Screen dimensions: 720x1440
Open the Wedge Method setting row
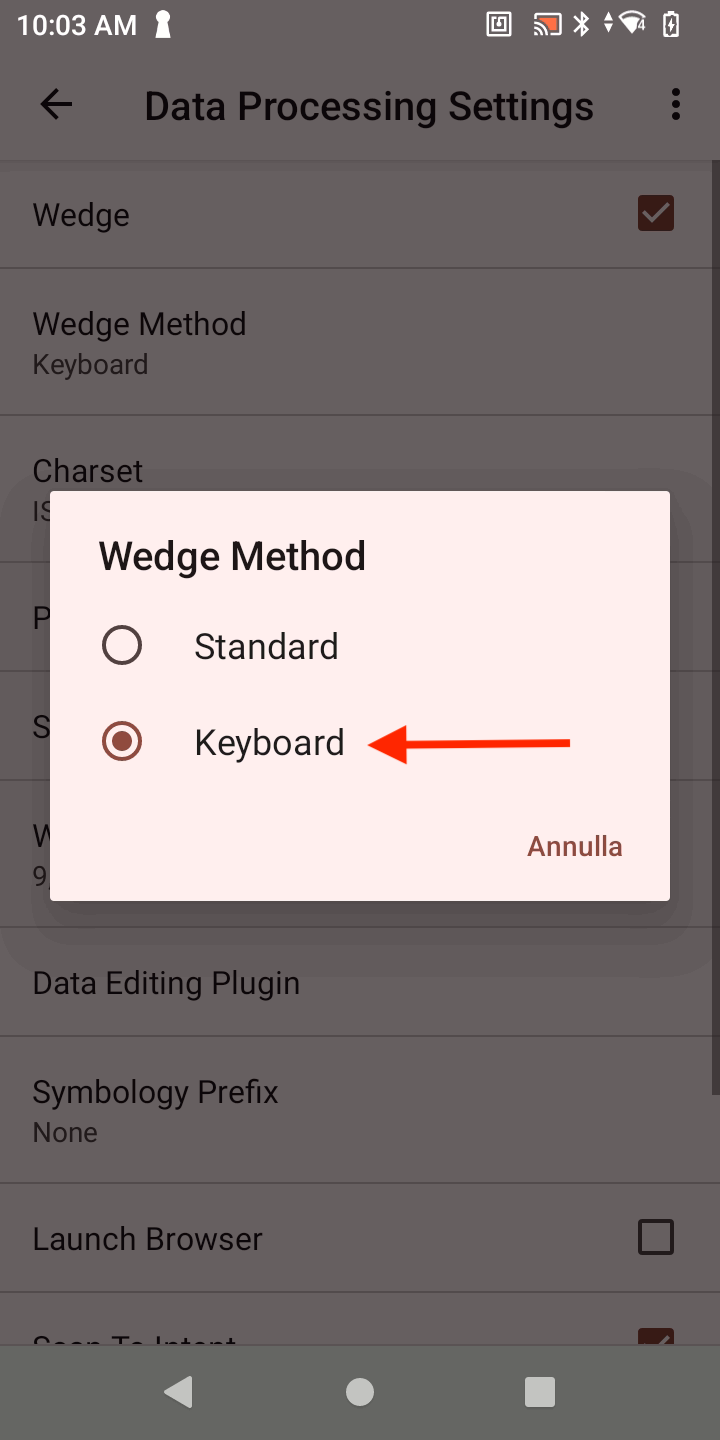(140, 342)
